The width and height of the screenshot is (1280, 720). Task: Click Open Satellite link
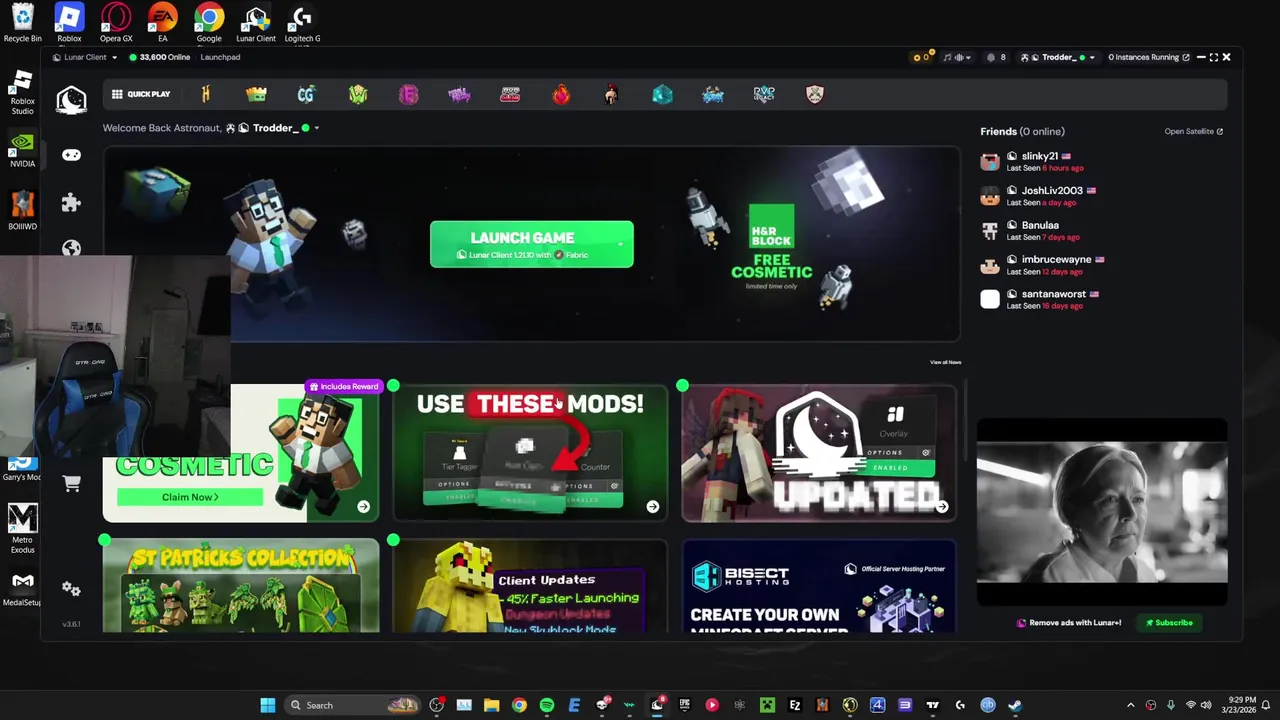(1193, 131)
